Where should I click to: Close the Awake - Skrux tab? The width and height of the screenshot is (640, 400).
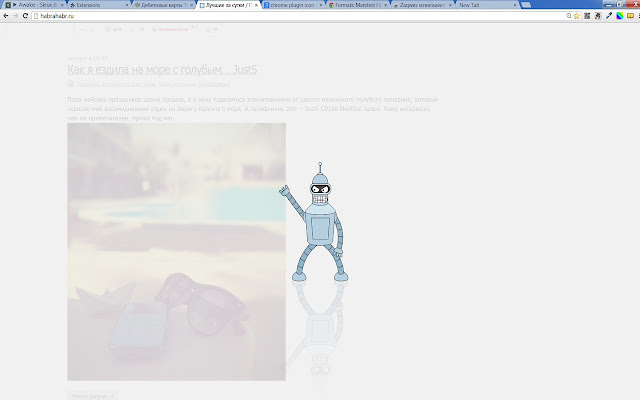click(x=62, y=5)
